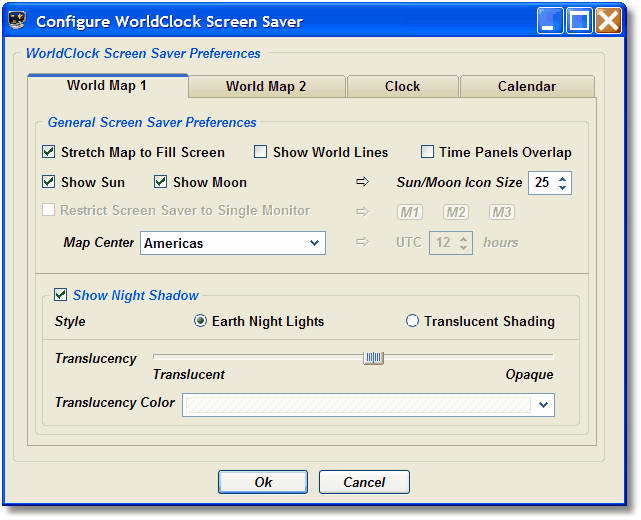Click the arrow icon before UTC
The height and width of the screenshot is (520, 641).
(x=362, y=242)
